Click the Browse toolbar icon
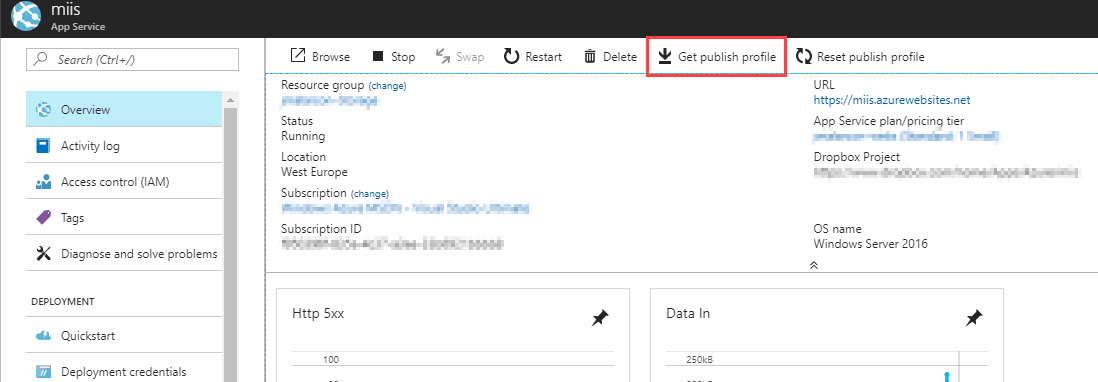The width and height of the screenshot is (1098, 382). tap(298, 57)
